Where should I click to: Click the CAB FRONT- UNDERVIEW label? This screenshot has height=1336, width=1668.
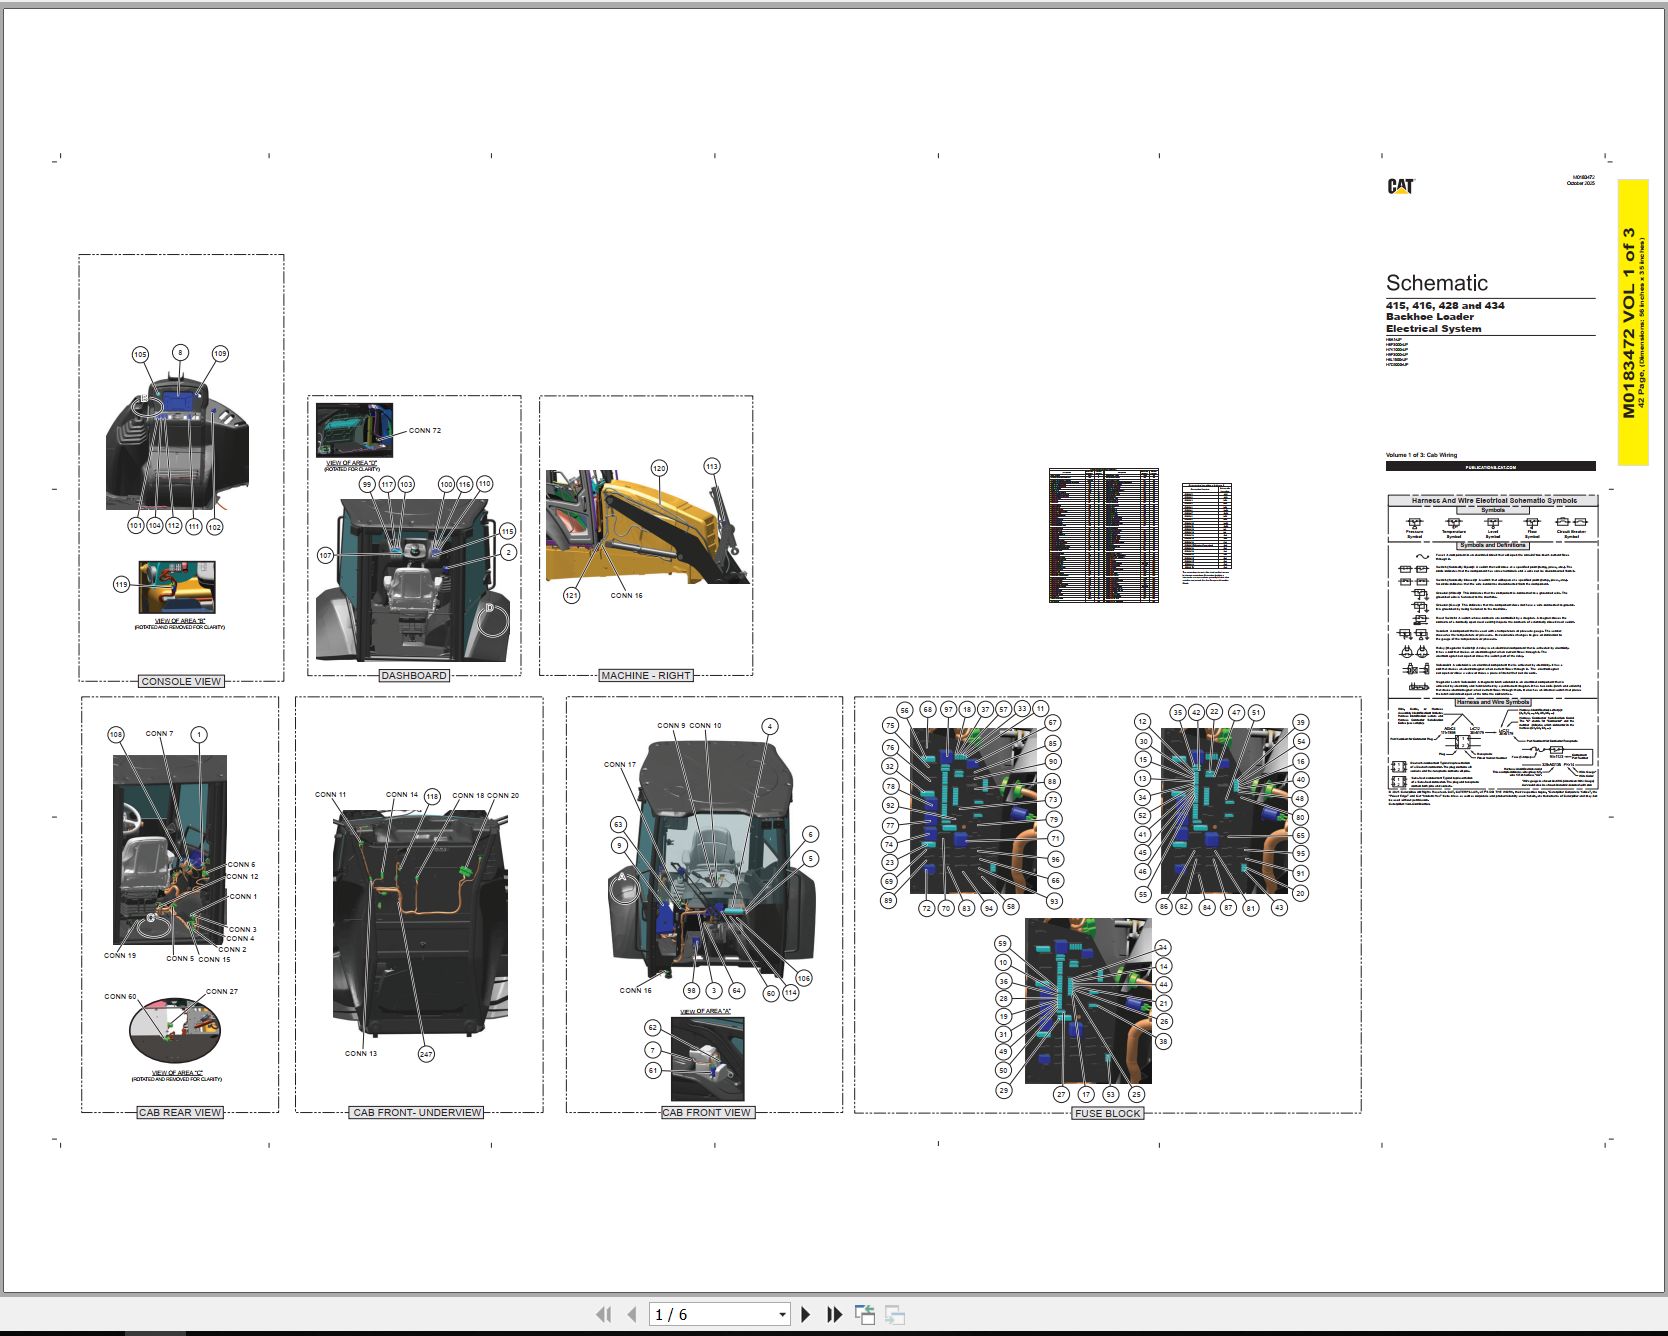[x=417, y=1112]
